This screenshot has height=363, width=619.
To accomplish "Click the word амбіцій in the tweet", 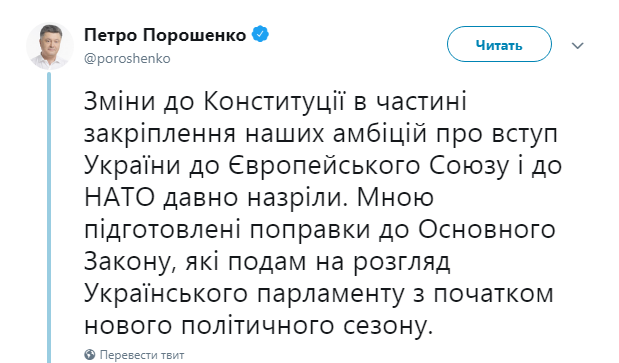I will pos(380,133).
